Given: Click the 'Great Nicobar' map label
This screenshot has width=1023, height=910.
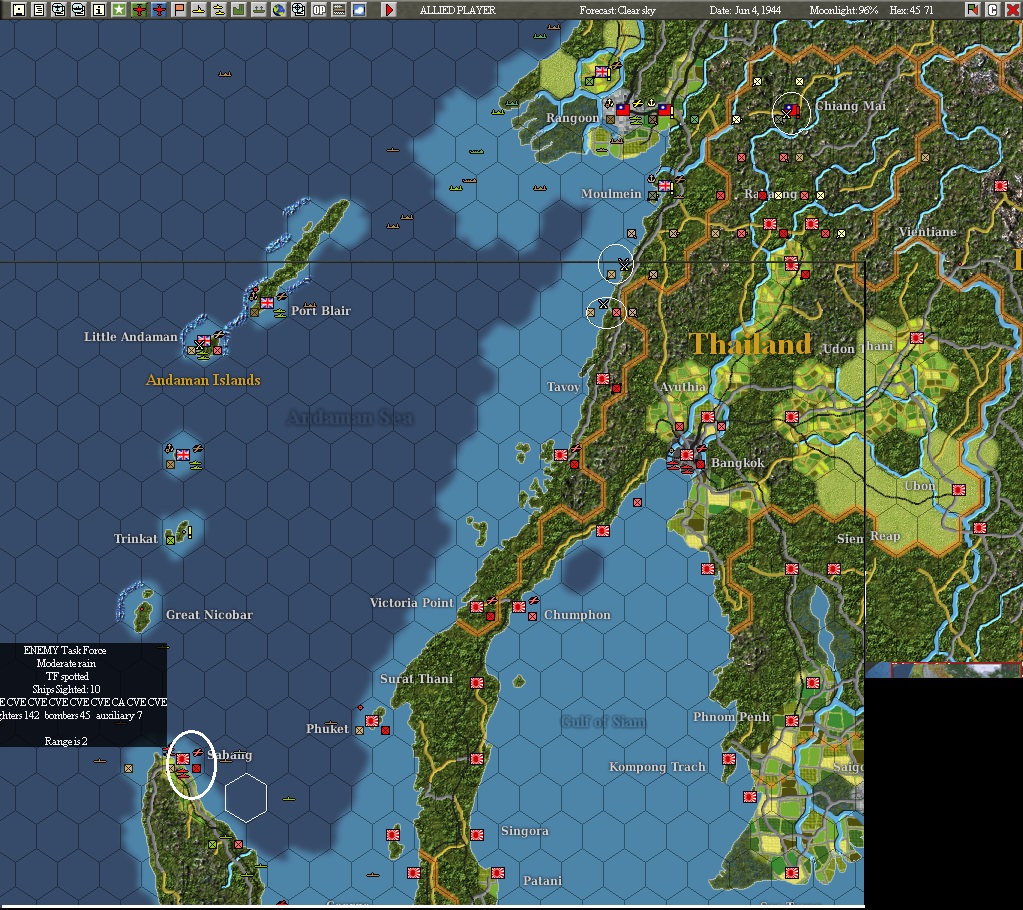Looking at the screenshot, I should pos(209,614).
